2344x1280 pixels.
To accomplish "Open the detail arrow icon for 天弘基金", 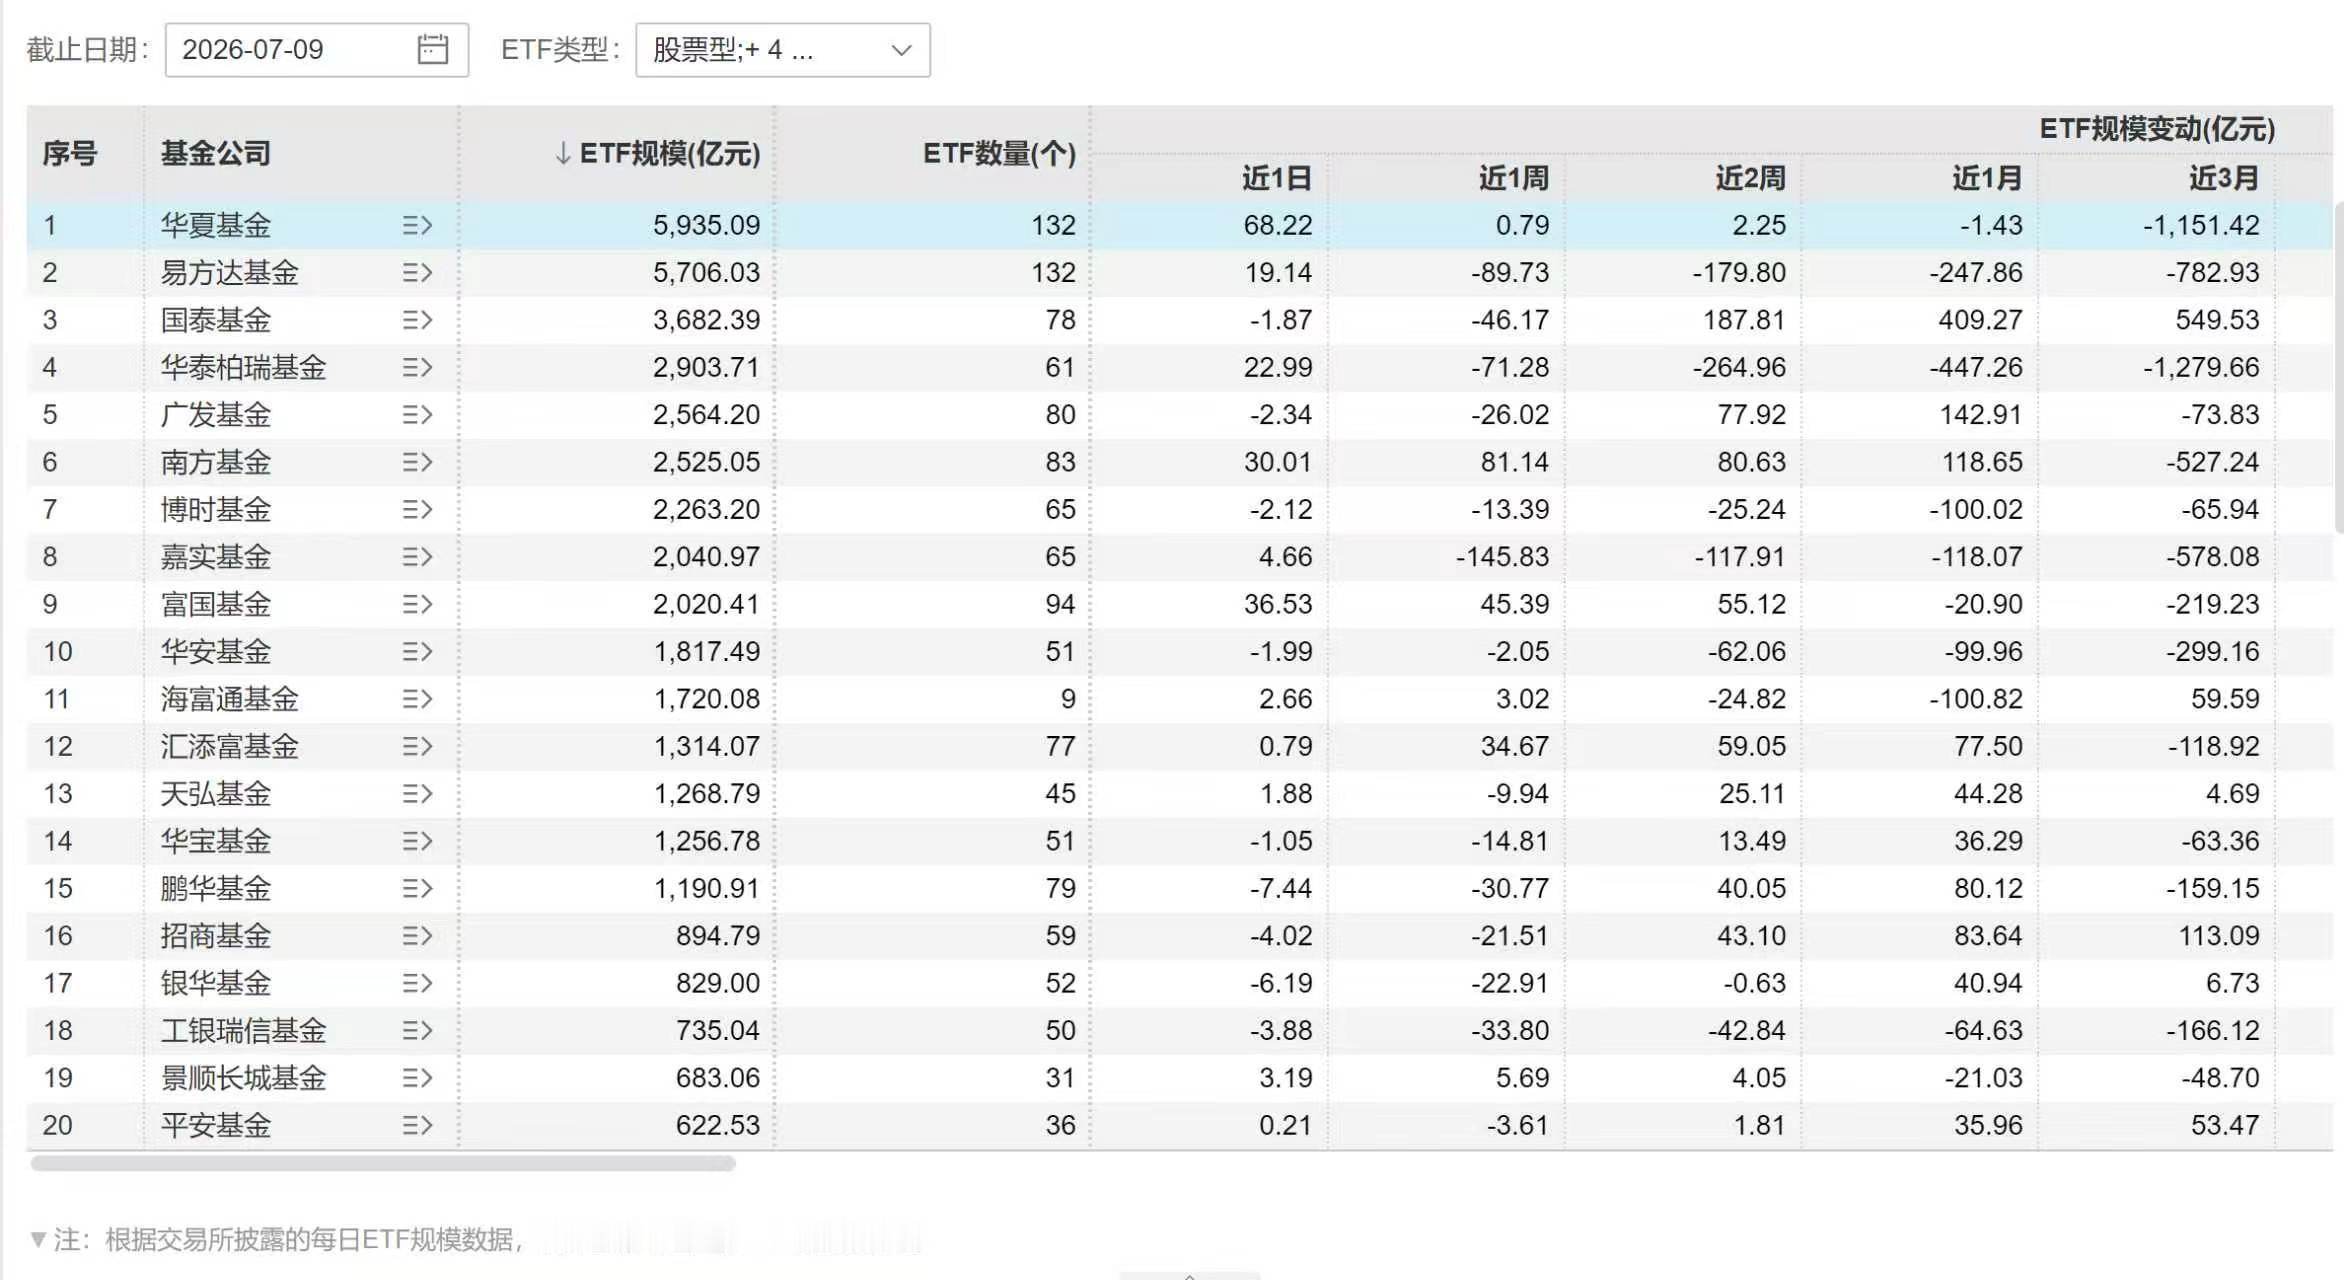I will [x=417, y=793].
